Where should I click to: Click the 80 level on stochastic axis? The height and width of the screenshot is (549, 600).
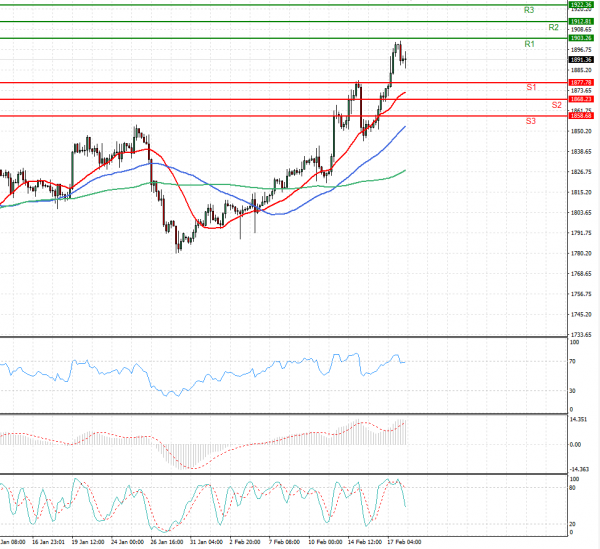[x=572, y=488]
